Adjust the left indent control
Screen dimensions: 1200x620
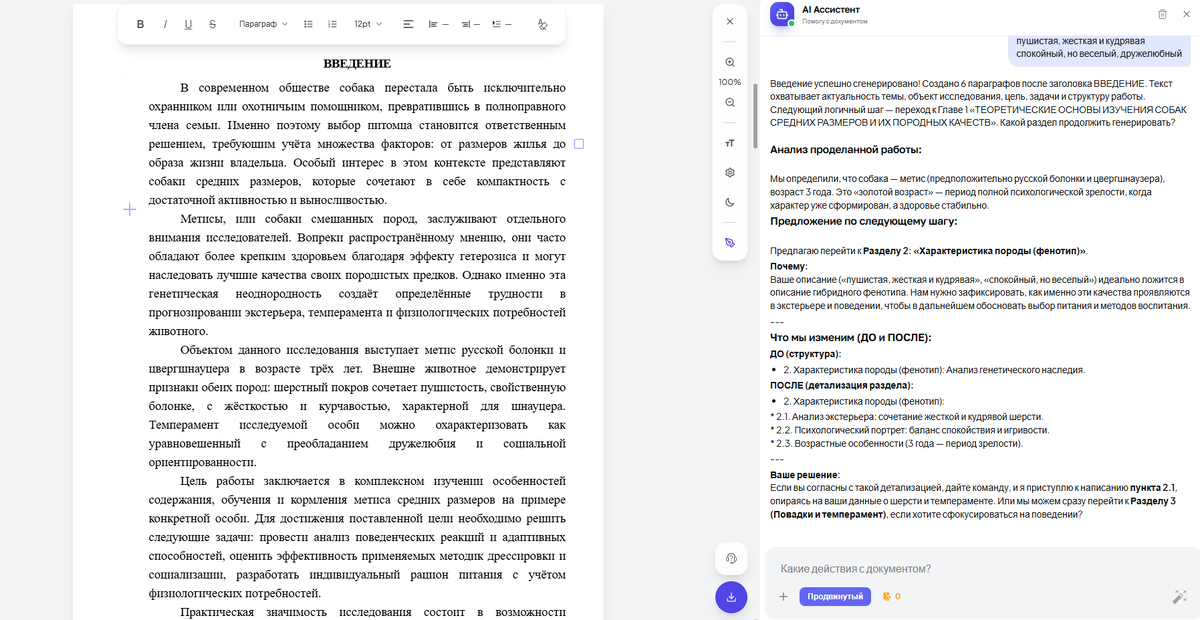(x=438, y=24)
